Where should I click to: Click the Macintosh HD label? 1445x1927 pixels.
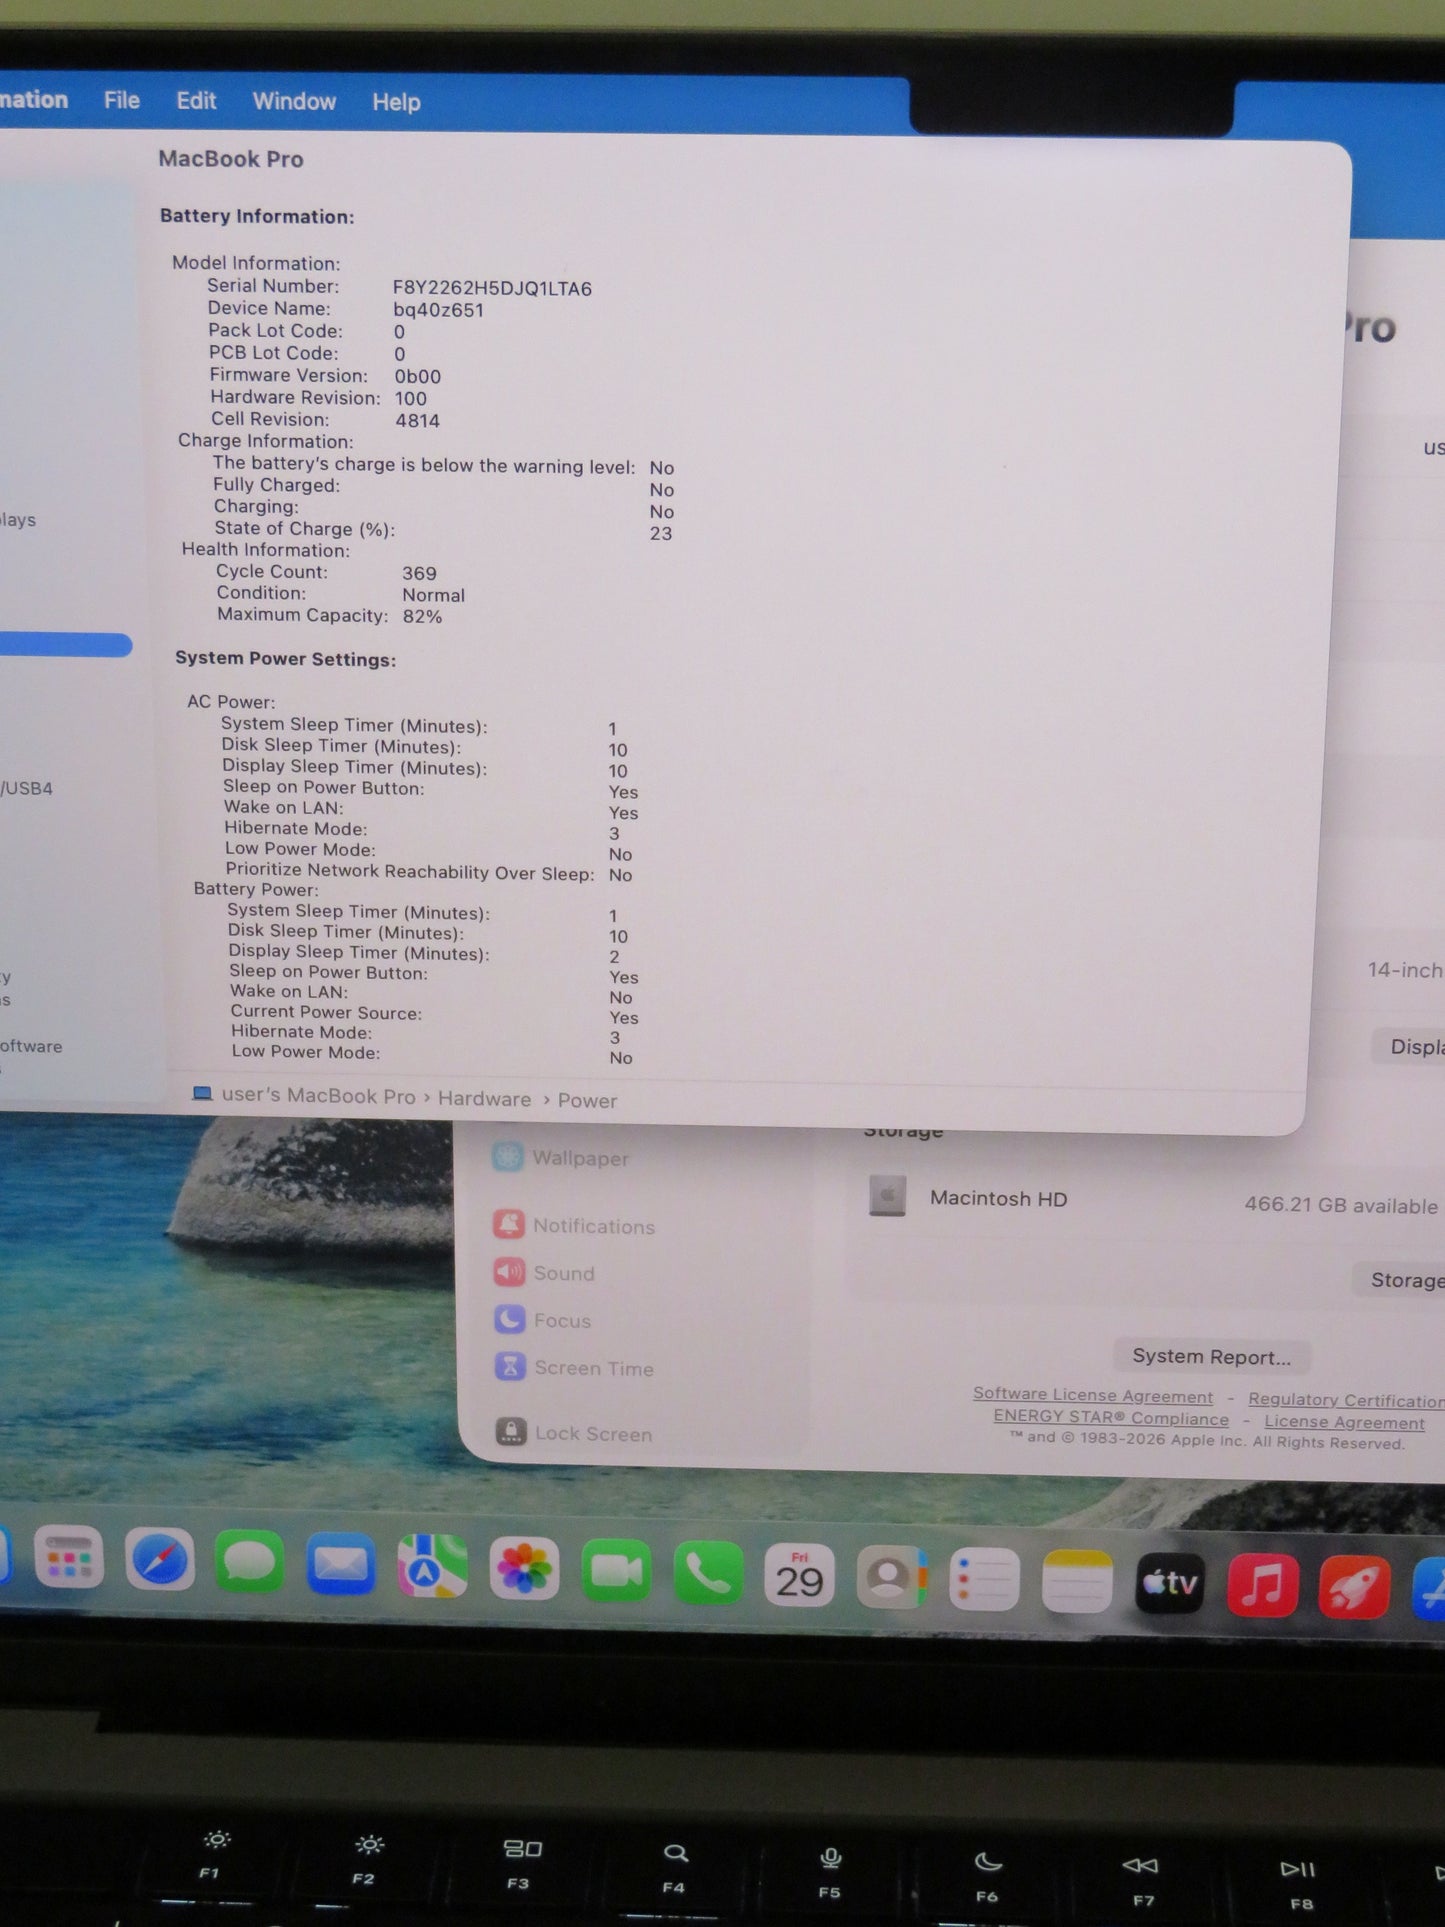point(998,1198)
